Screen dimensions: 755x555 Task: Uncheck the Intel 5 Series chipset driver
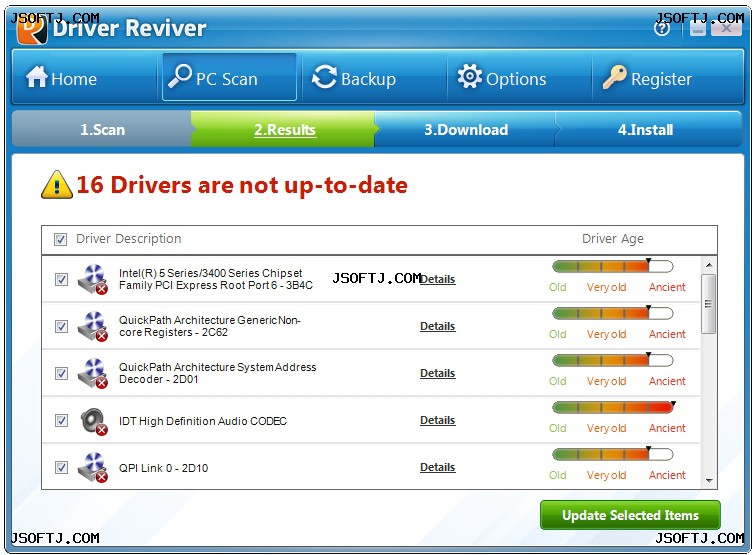(x=61, y=279)
